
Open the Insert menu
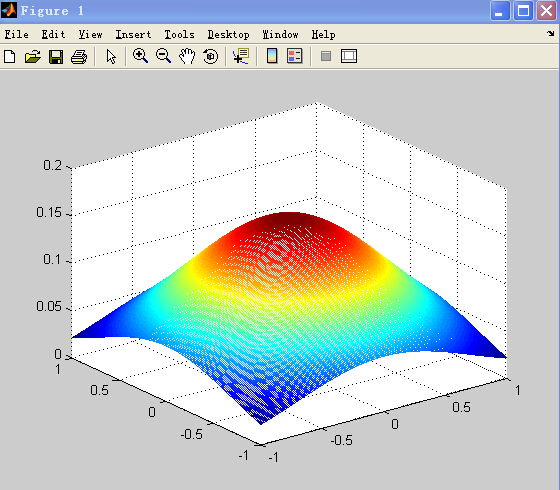click(133, 35)
